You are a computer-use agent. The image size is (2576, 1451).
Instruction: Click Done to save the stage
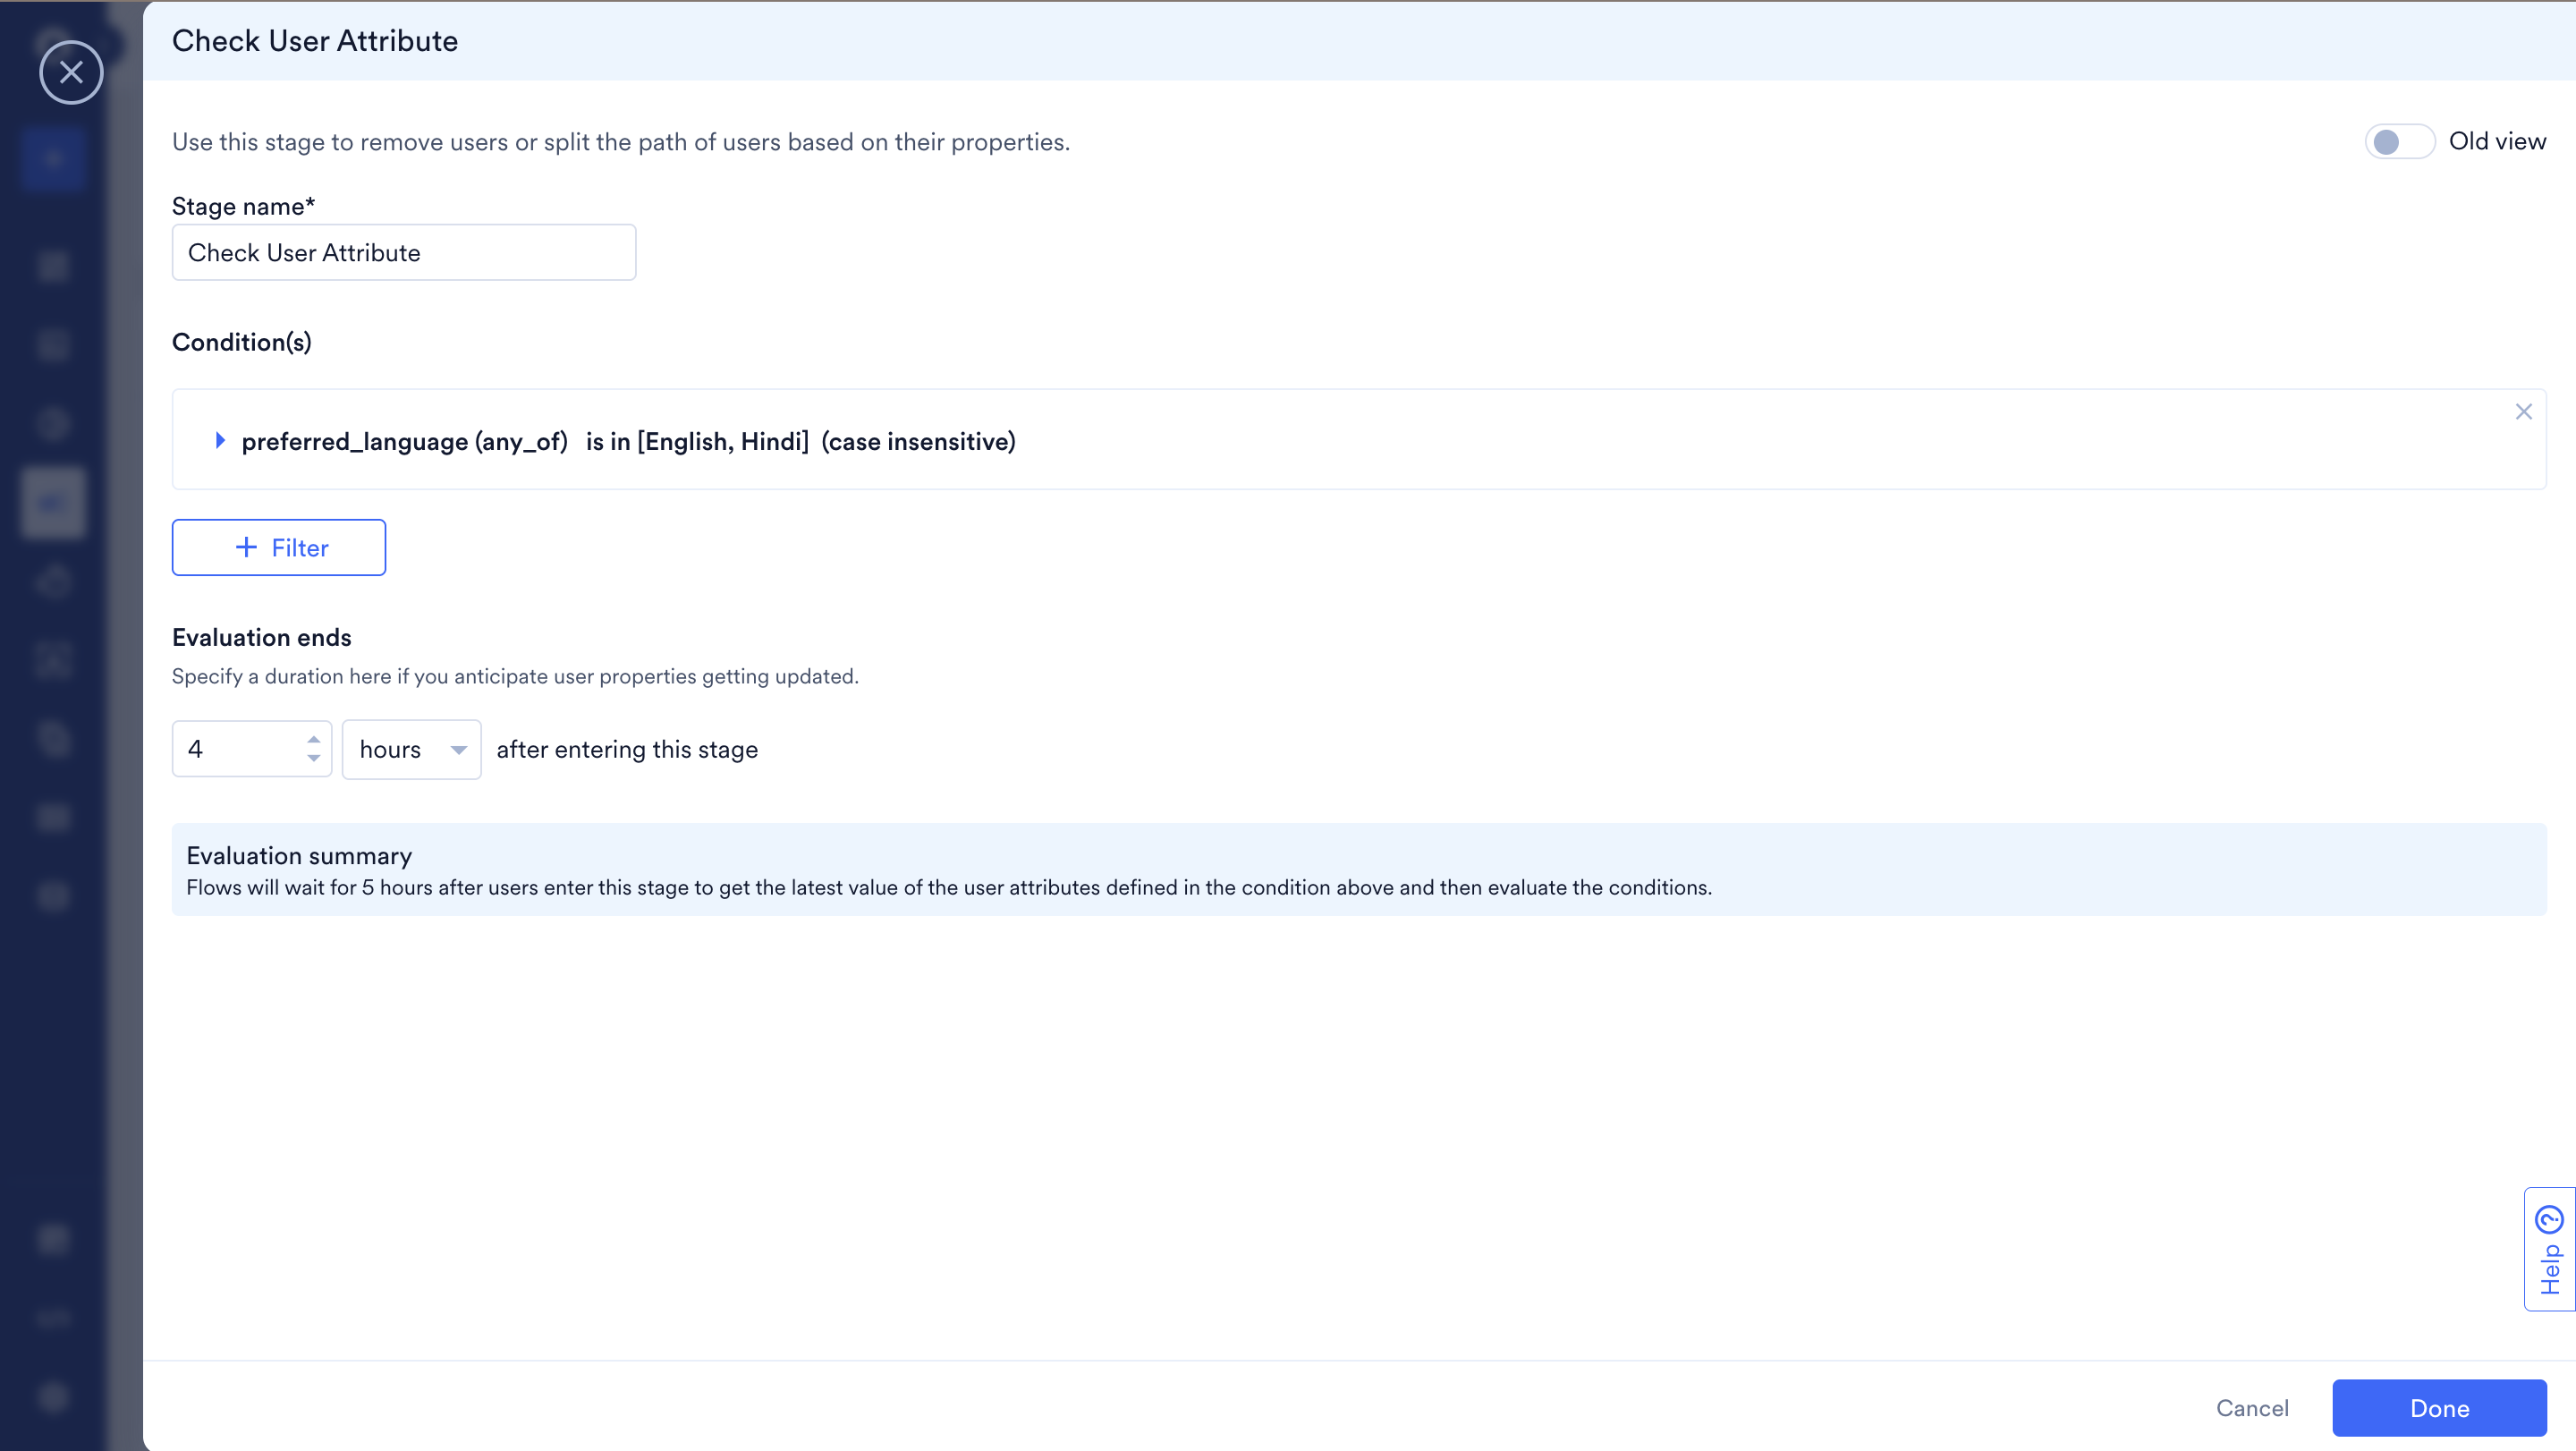[2438, 1408]
